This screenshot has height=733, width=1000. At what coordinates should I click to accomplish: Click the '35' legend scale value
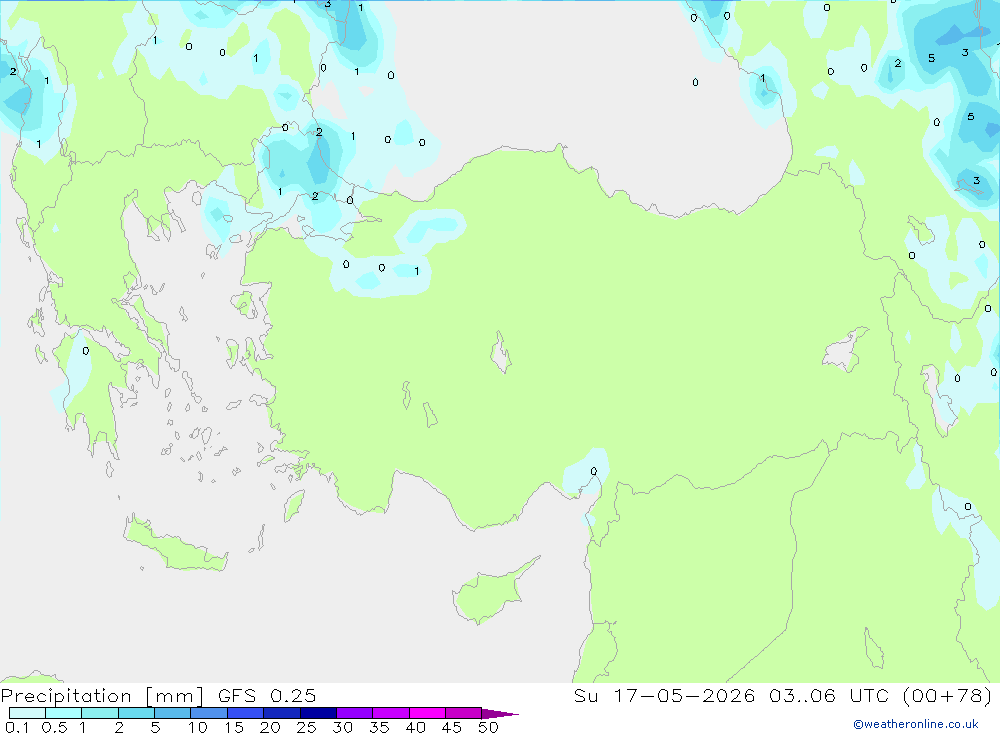coord(379,727)
